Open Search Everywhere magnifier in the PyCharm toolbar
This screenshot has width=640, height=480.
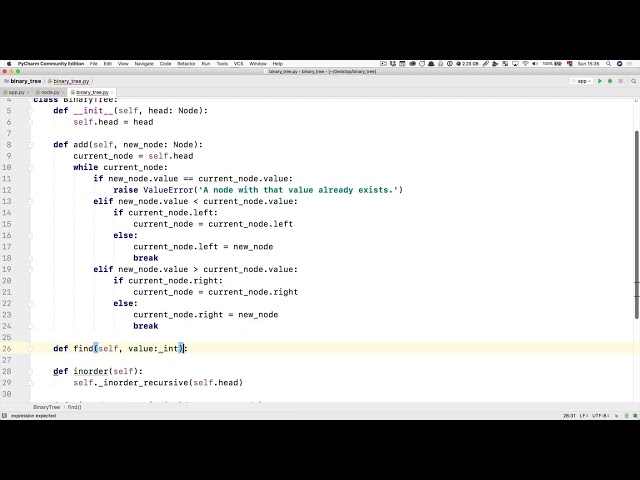(x=633, y=81)
